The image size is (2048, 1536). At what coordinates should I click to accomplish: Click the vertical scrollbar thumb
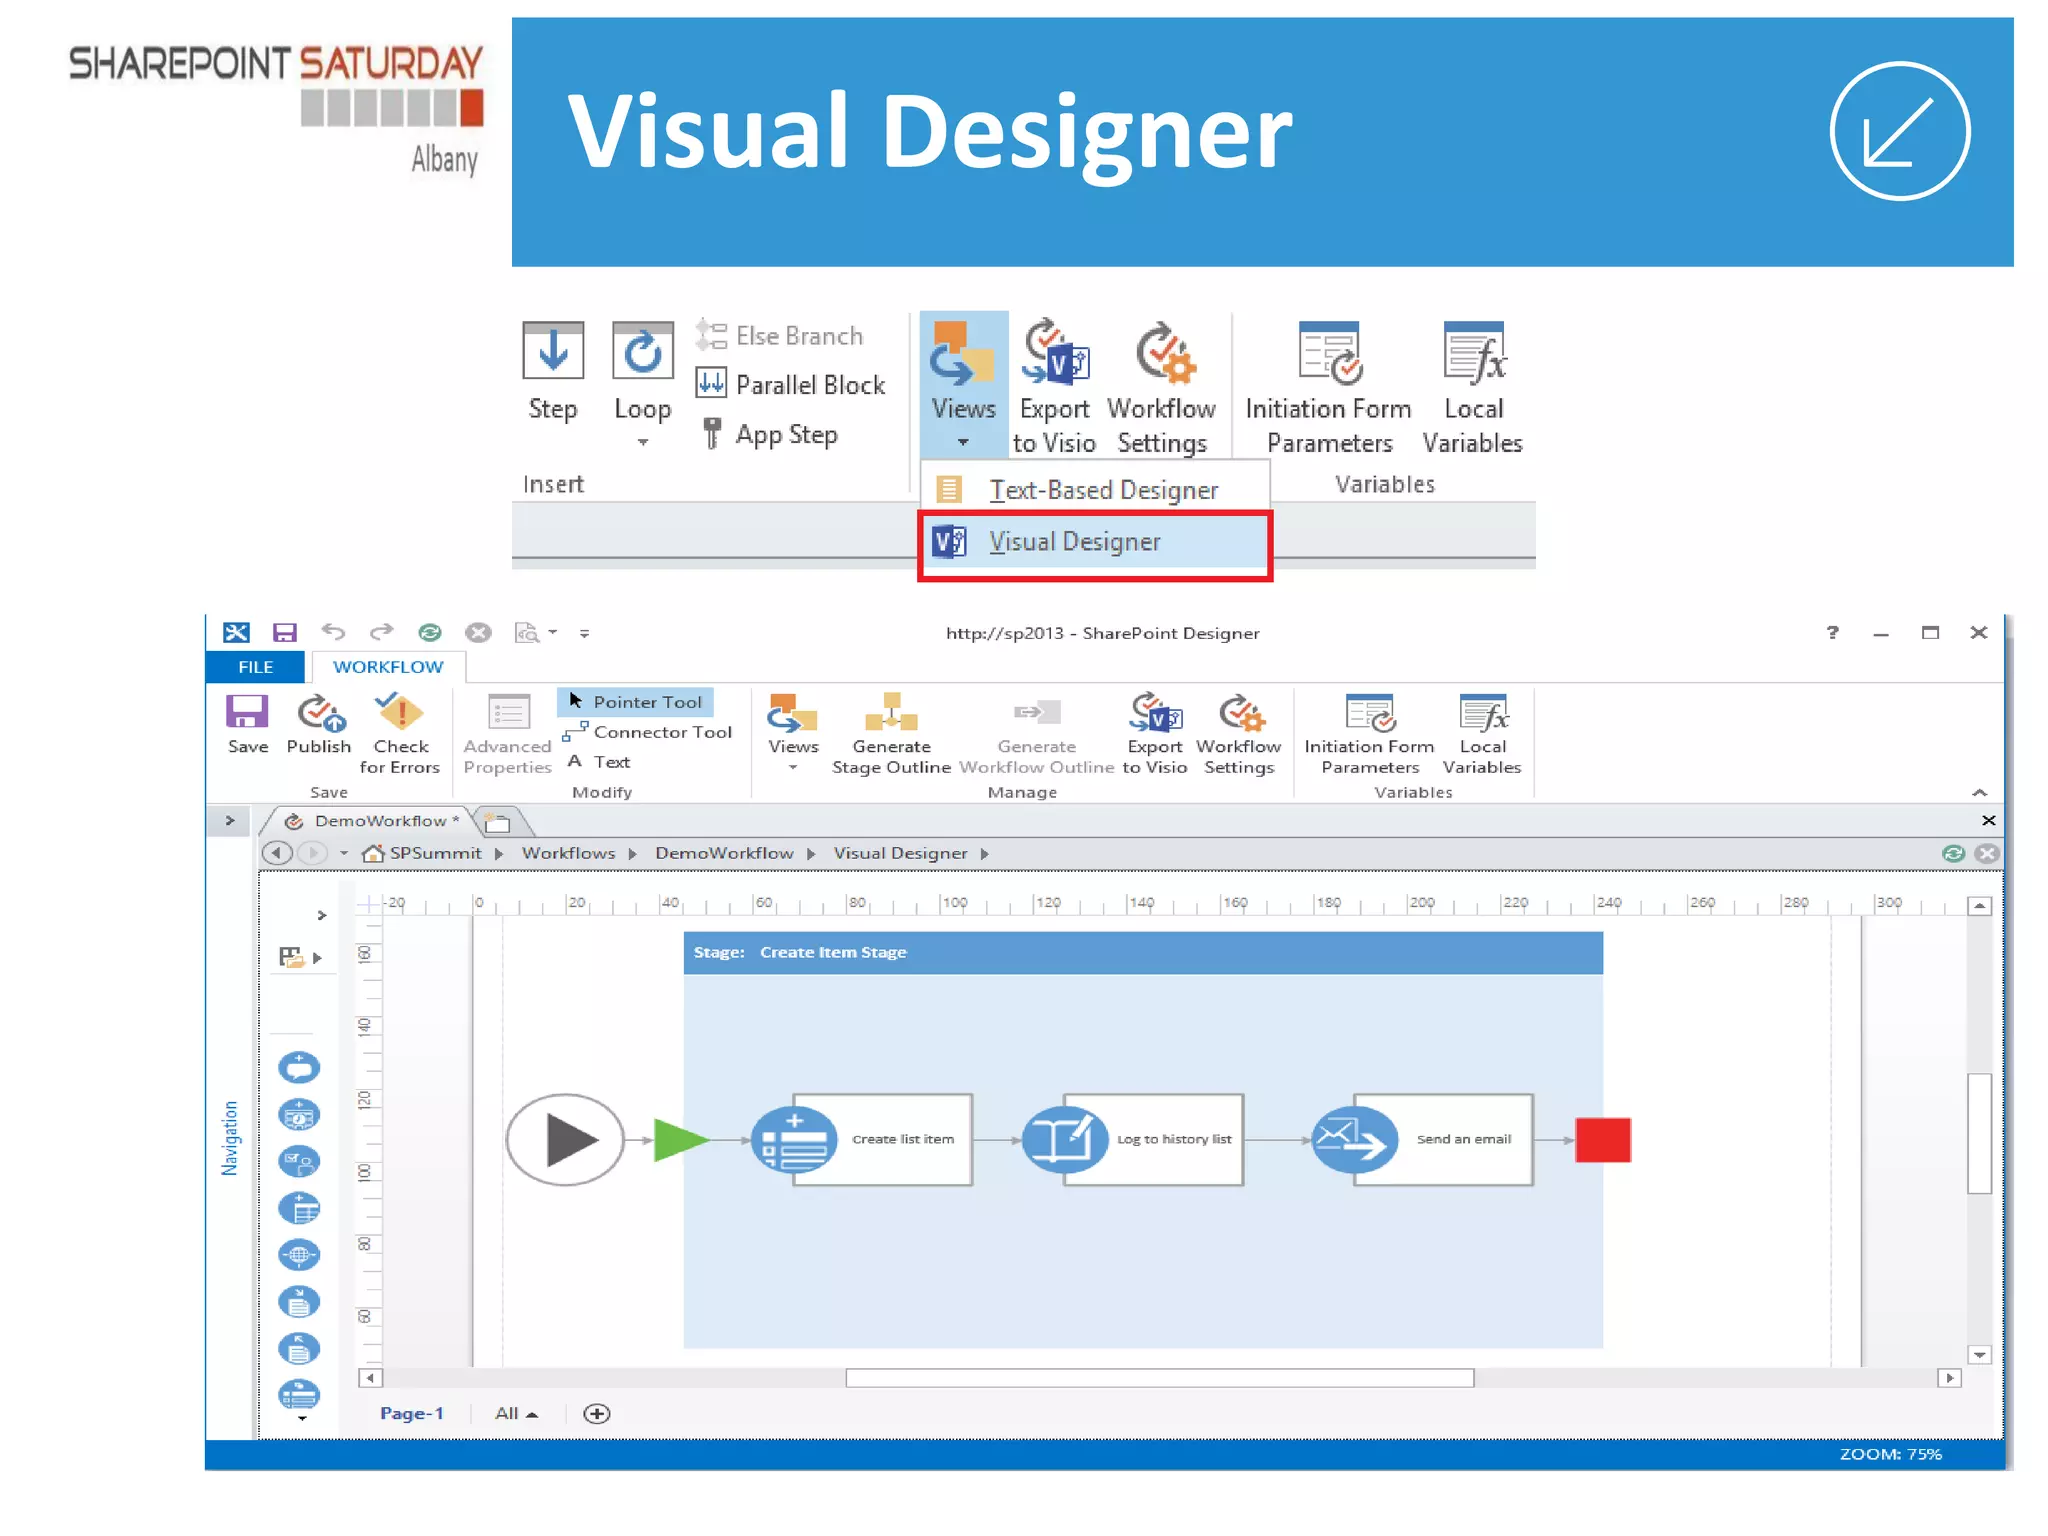(1979, 1133)
